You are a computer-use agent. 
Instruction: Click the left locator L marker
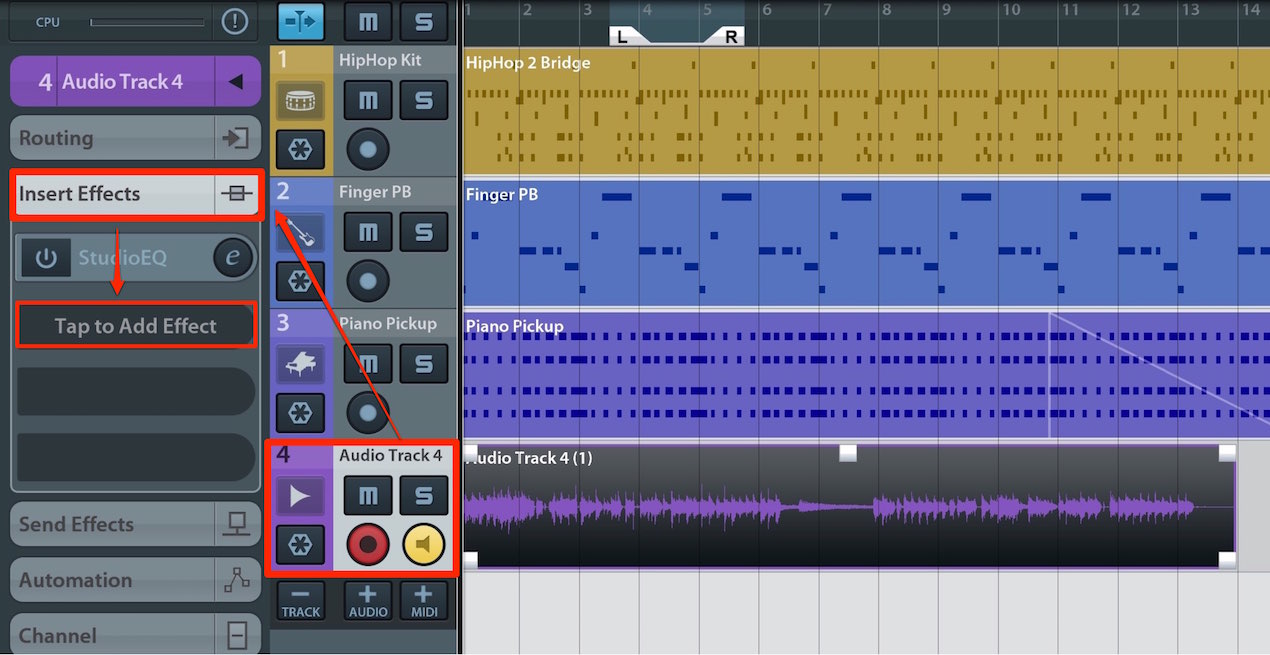point(622,36)
